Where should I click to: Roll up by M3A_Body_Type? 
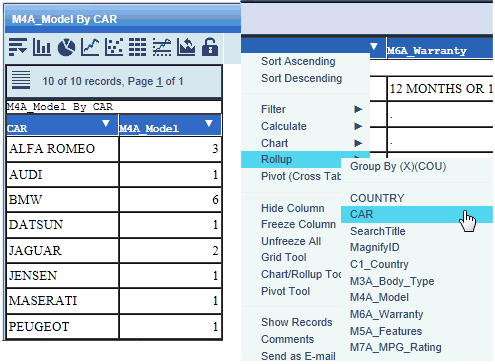click(392, 281)
